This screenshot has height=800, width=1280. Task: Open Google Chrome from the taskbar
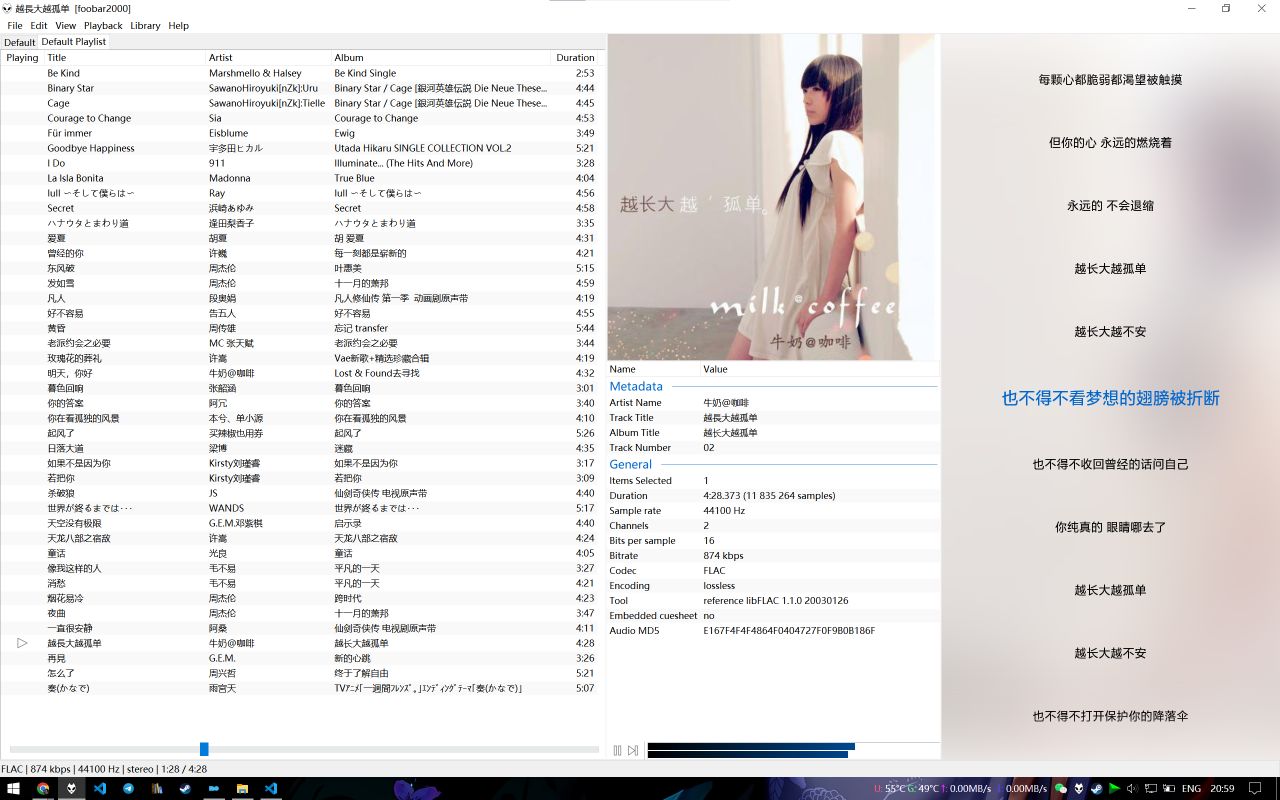point(43,788)
